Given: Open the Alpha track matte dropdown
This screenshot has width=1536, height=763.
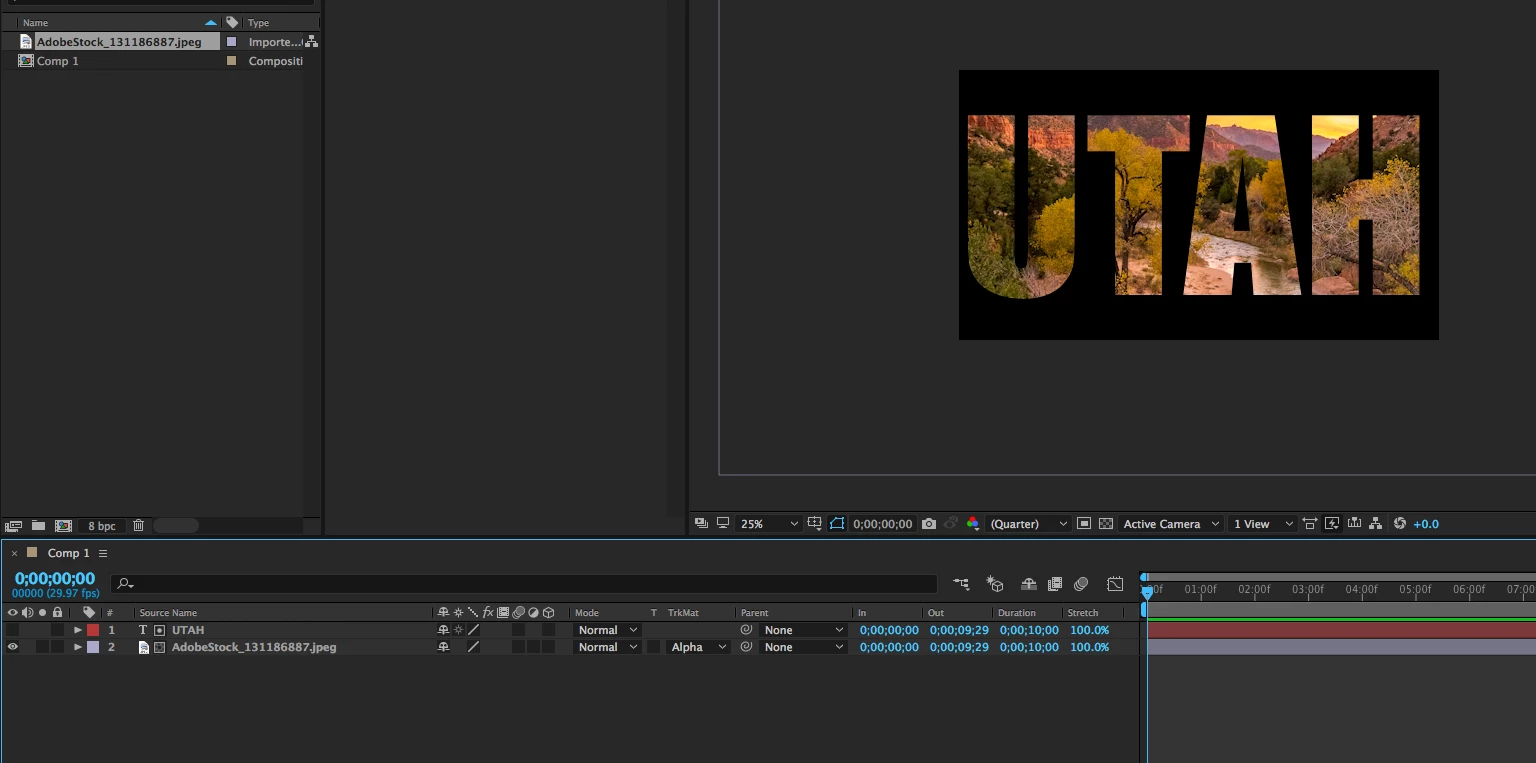Looking at the screenshot, I should tap(698, 647).
